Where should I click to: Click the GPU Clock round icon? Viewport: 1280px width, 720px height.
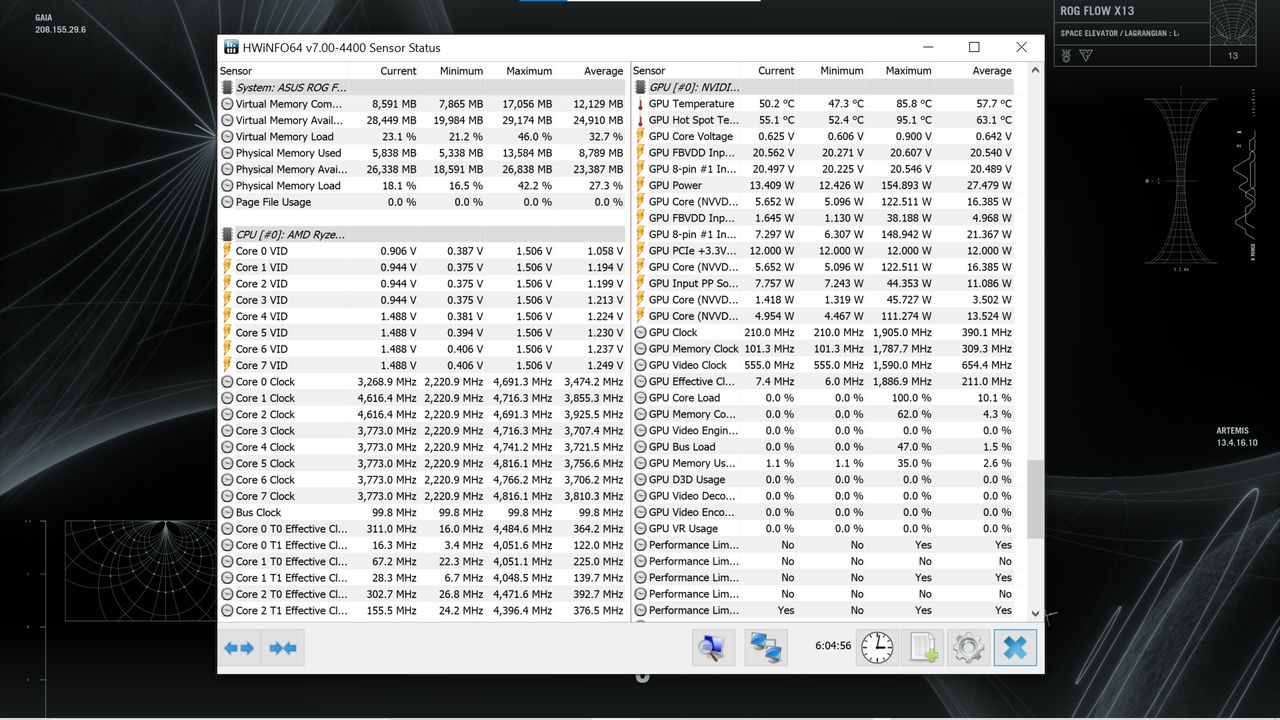(641, 332)
